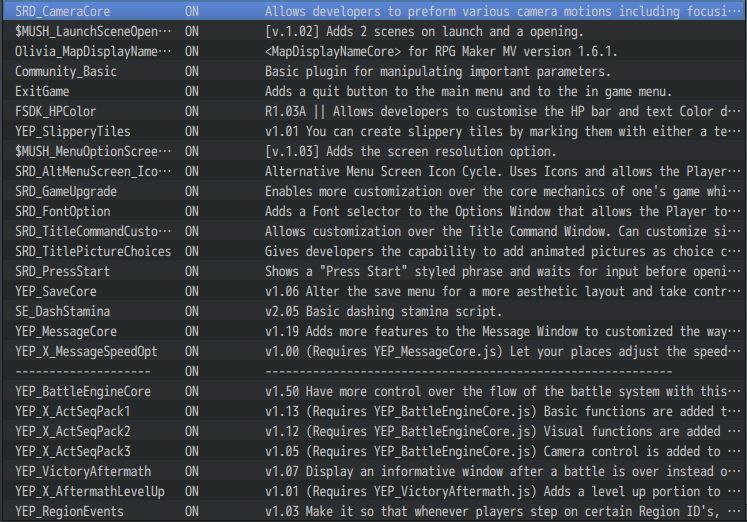
Task: Click the YEP_RegionEvents plugin name
Action: [x=70, y=511]
